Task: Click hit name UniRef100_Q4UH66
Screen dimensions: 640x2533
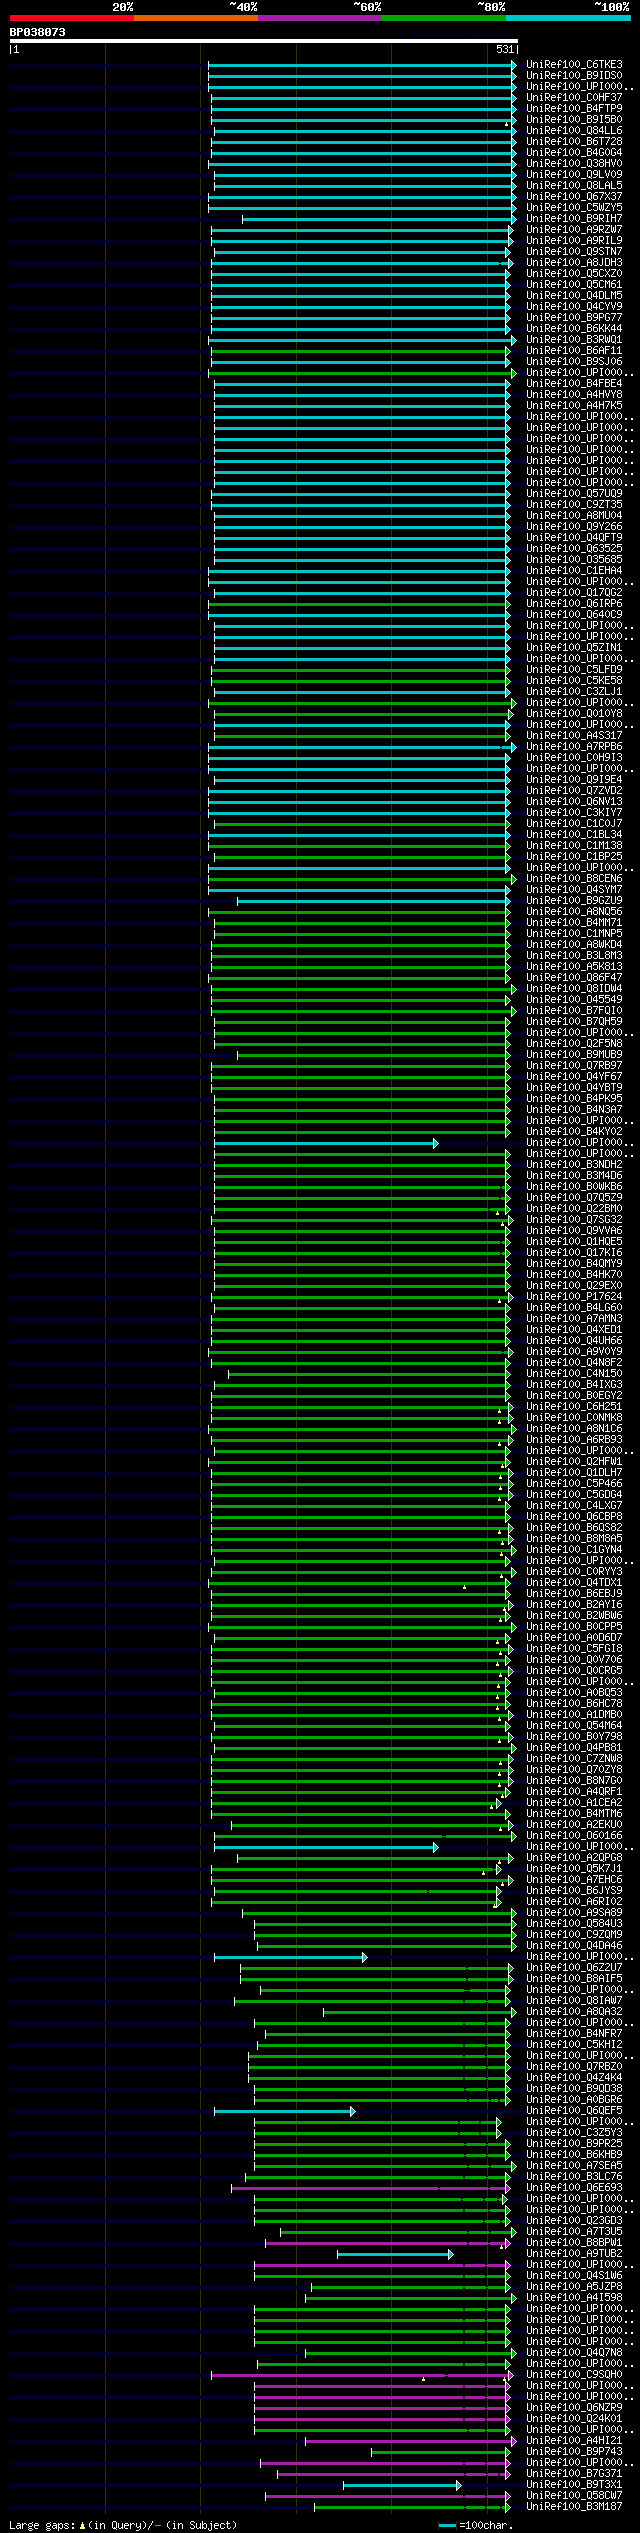Action: 574,1341
